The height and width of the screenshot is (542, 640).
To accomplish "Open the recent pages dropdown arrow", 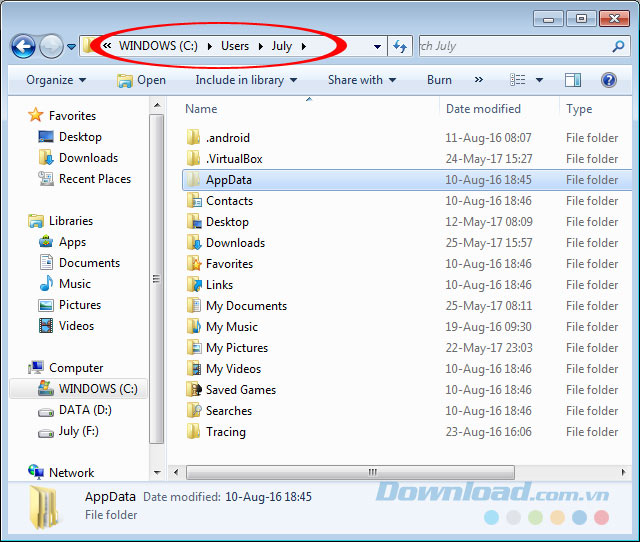I will pos(71,47).
